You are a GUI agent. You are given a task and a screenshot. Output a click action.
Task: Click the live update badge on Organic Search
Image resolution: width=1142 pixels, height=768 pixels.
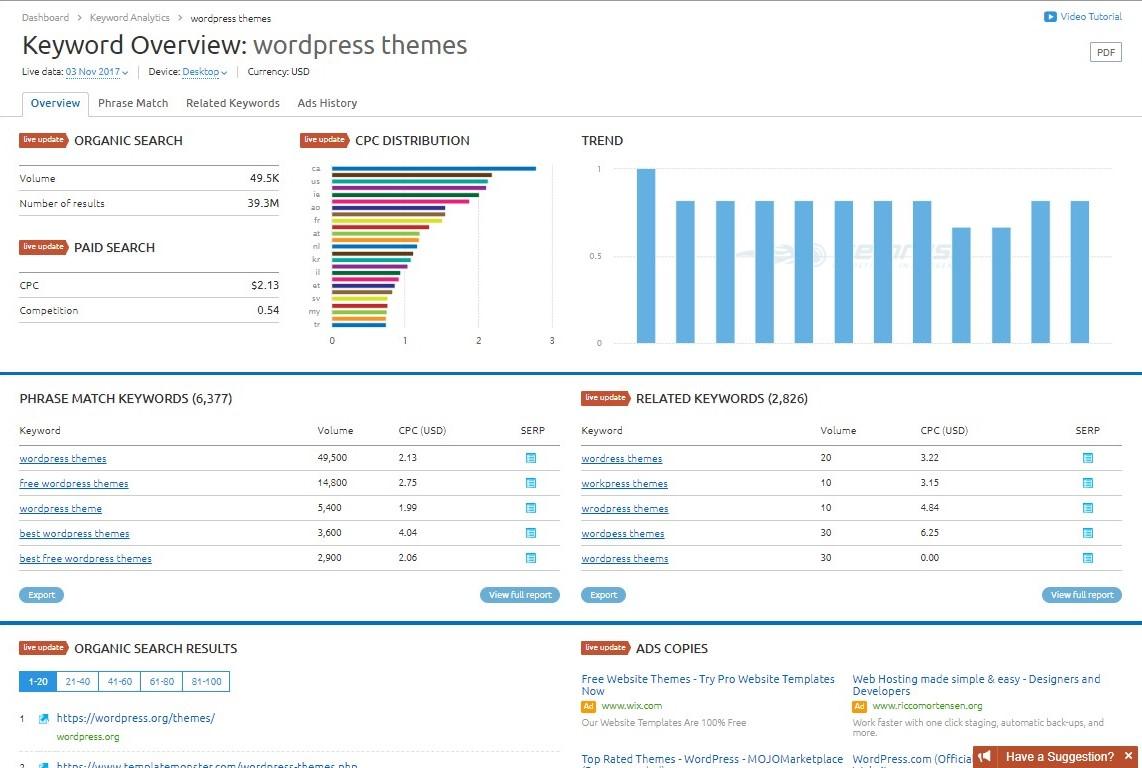[42, 140]
